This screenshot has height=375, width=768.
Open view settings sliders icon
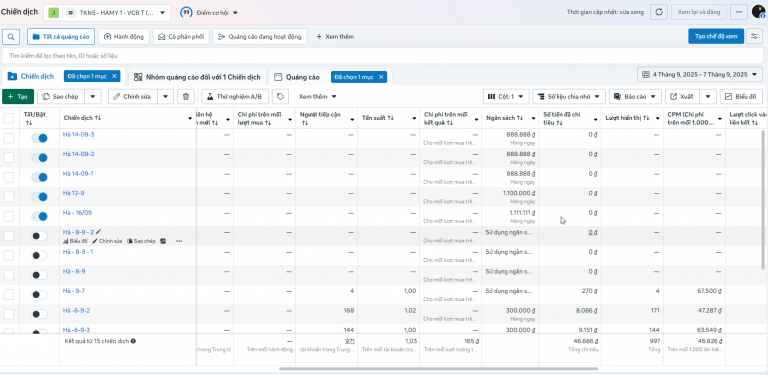coord(754,37)
